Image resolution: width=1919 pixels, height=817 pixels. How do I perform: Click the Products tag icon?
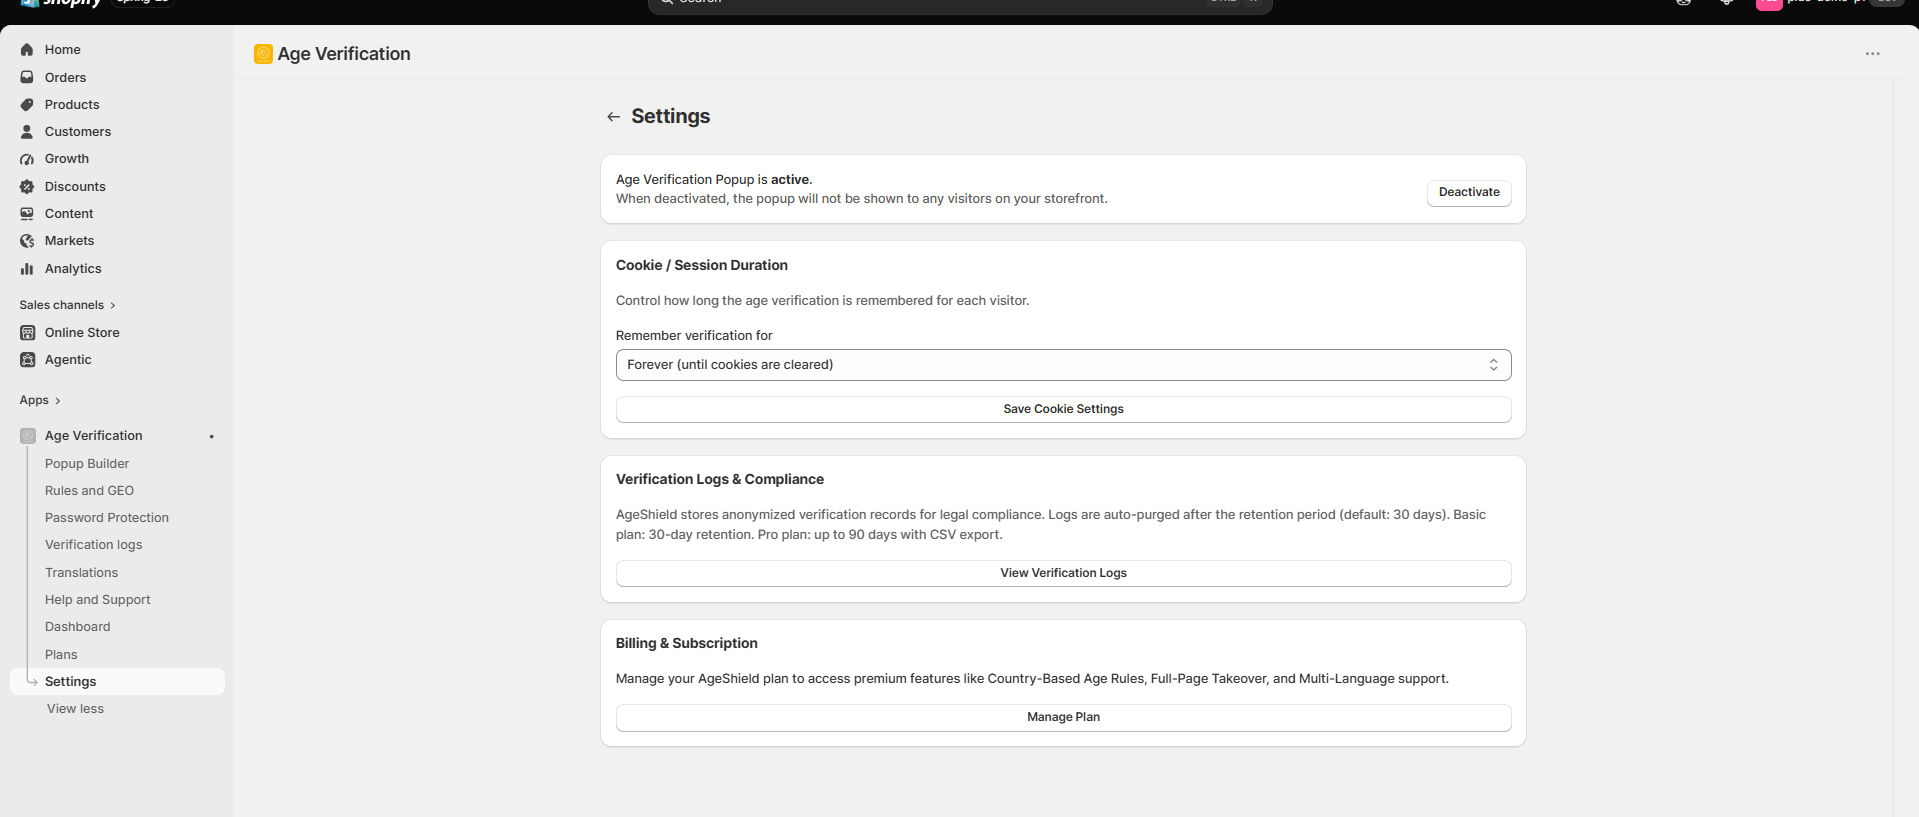click(27, 104)
